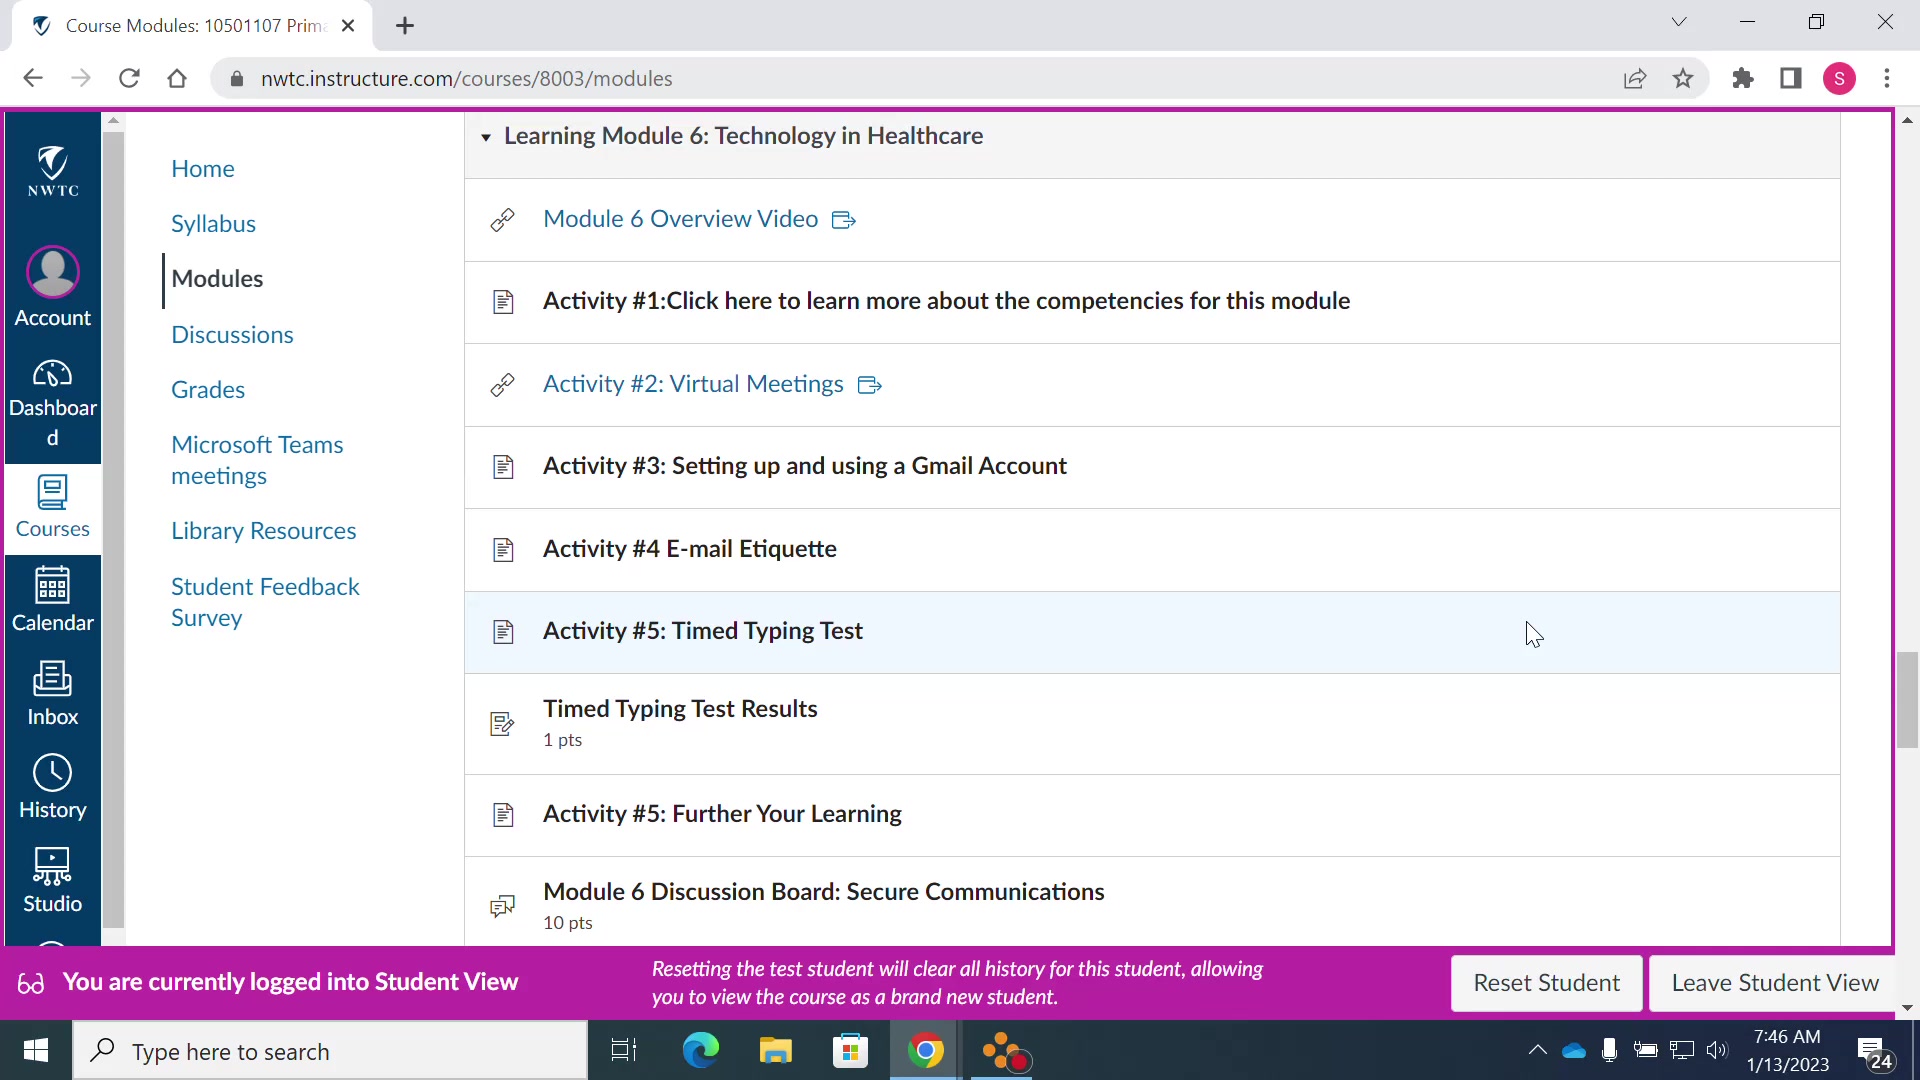Click the Student View glasses icon
This screenshot has height=1080, width=1920.
click(31, 984)
